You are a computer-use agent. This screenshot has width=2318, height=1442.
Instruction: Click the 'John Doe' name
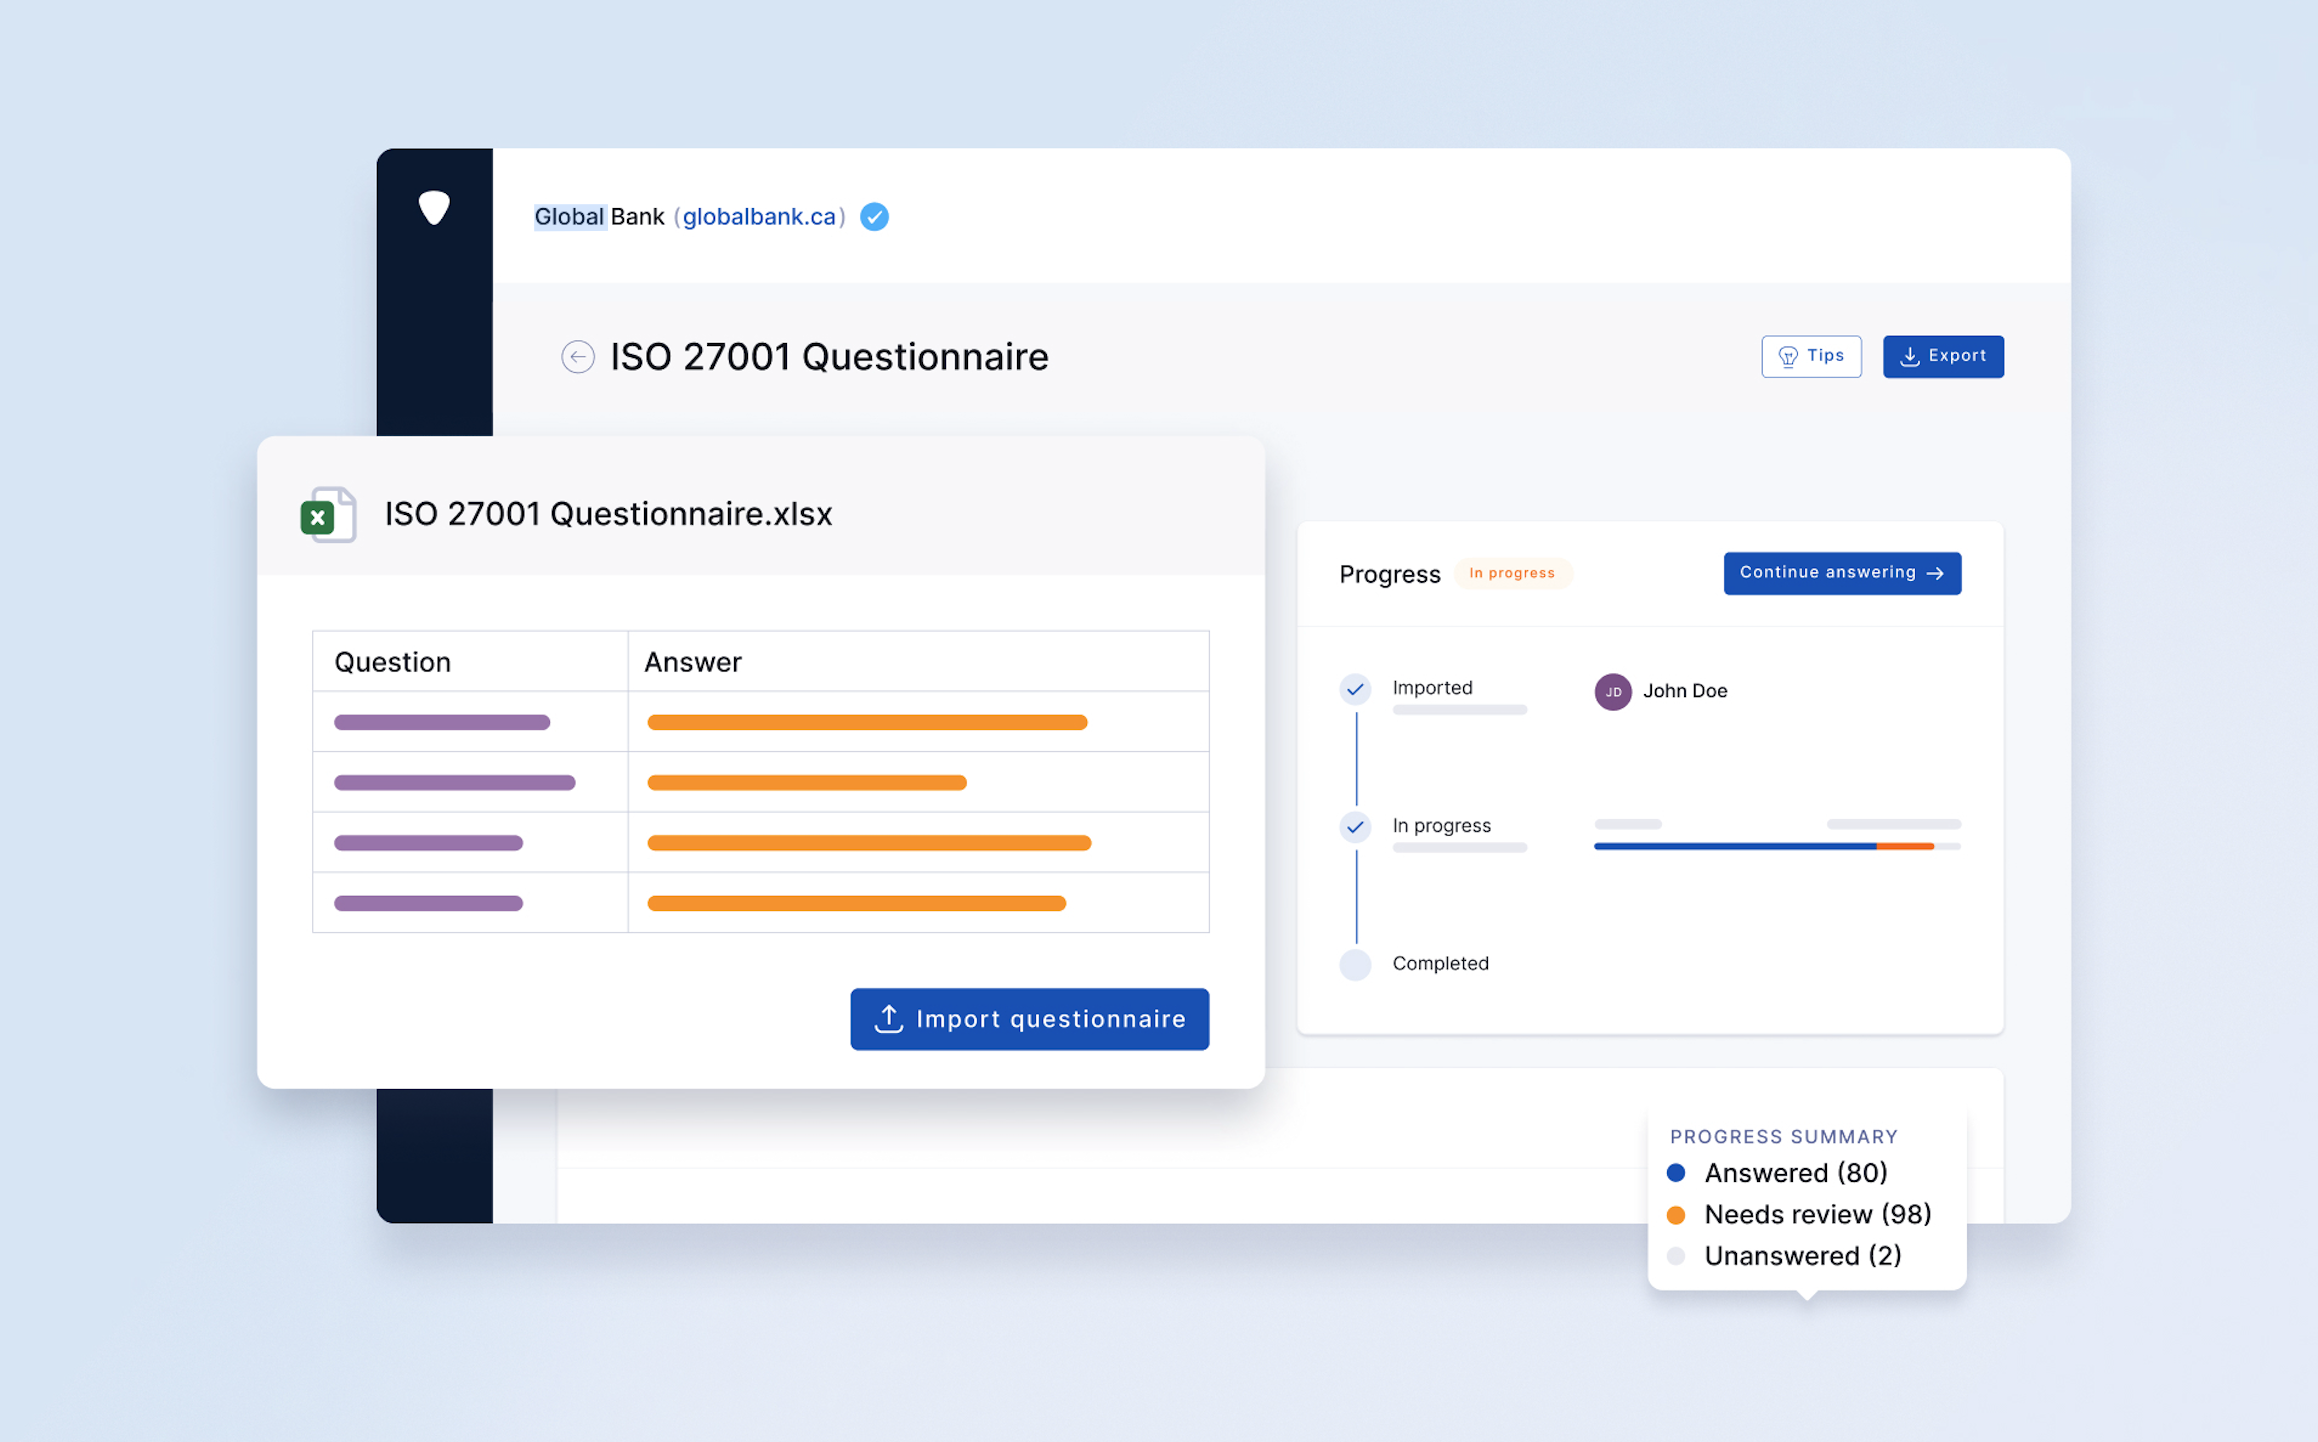click(x=1685, y=691)
